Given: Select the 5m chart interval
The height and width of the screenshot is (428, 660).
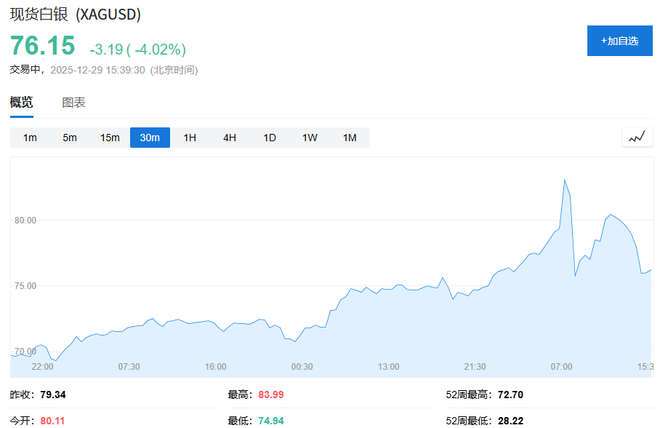Looking at the screenshot, I should click(x=70, y=138).
